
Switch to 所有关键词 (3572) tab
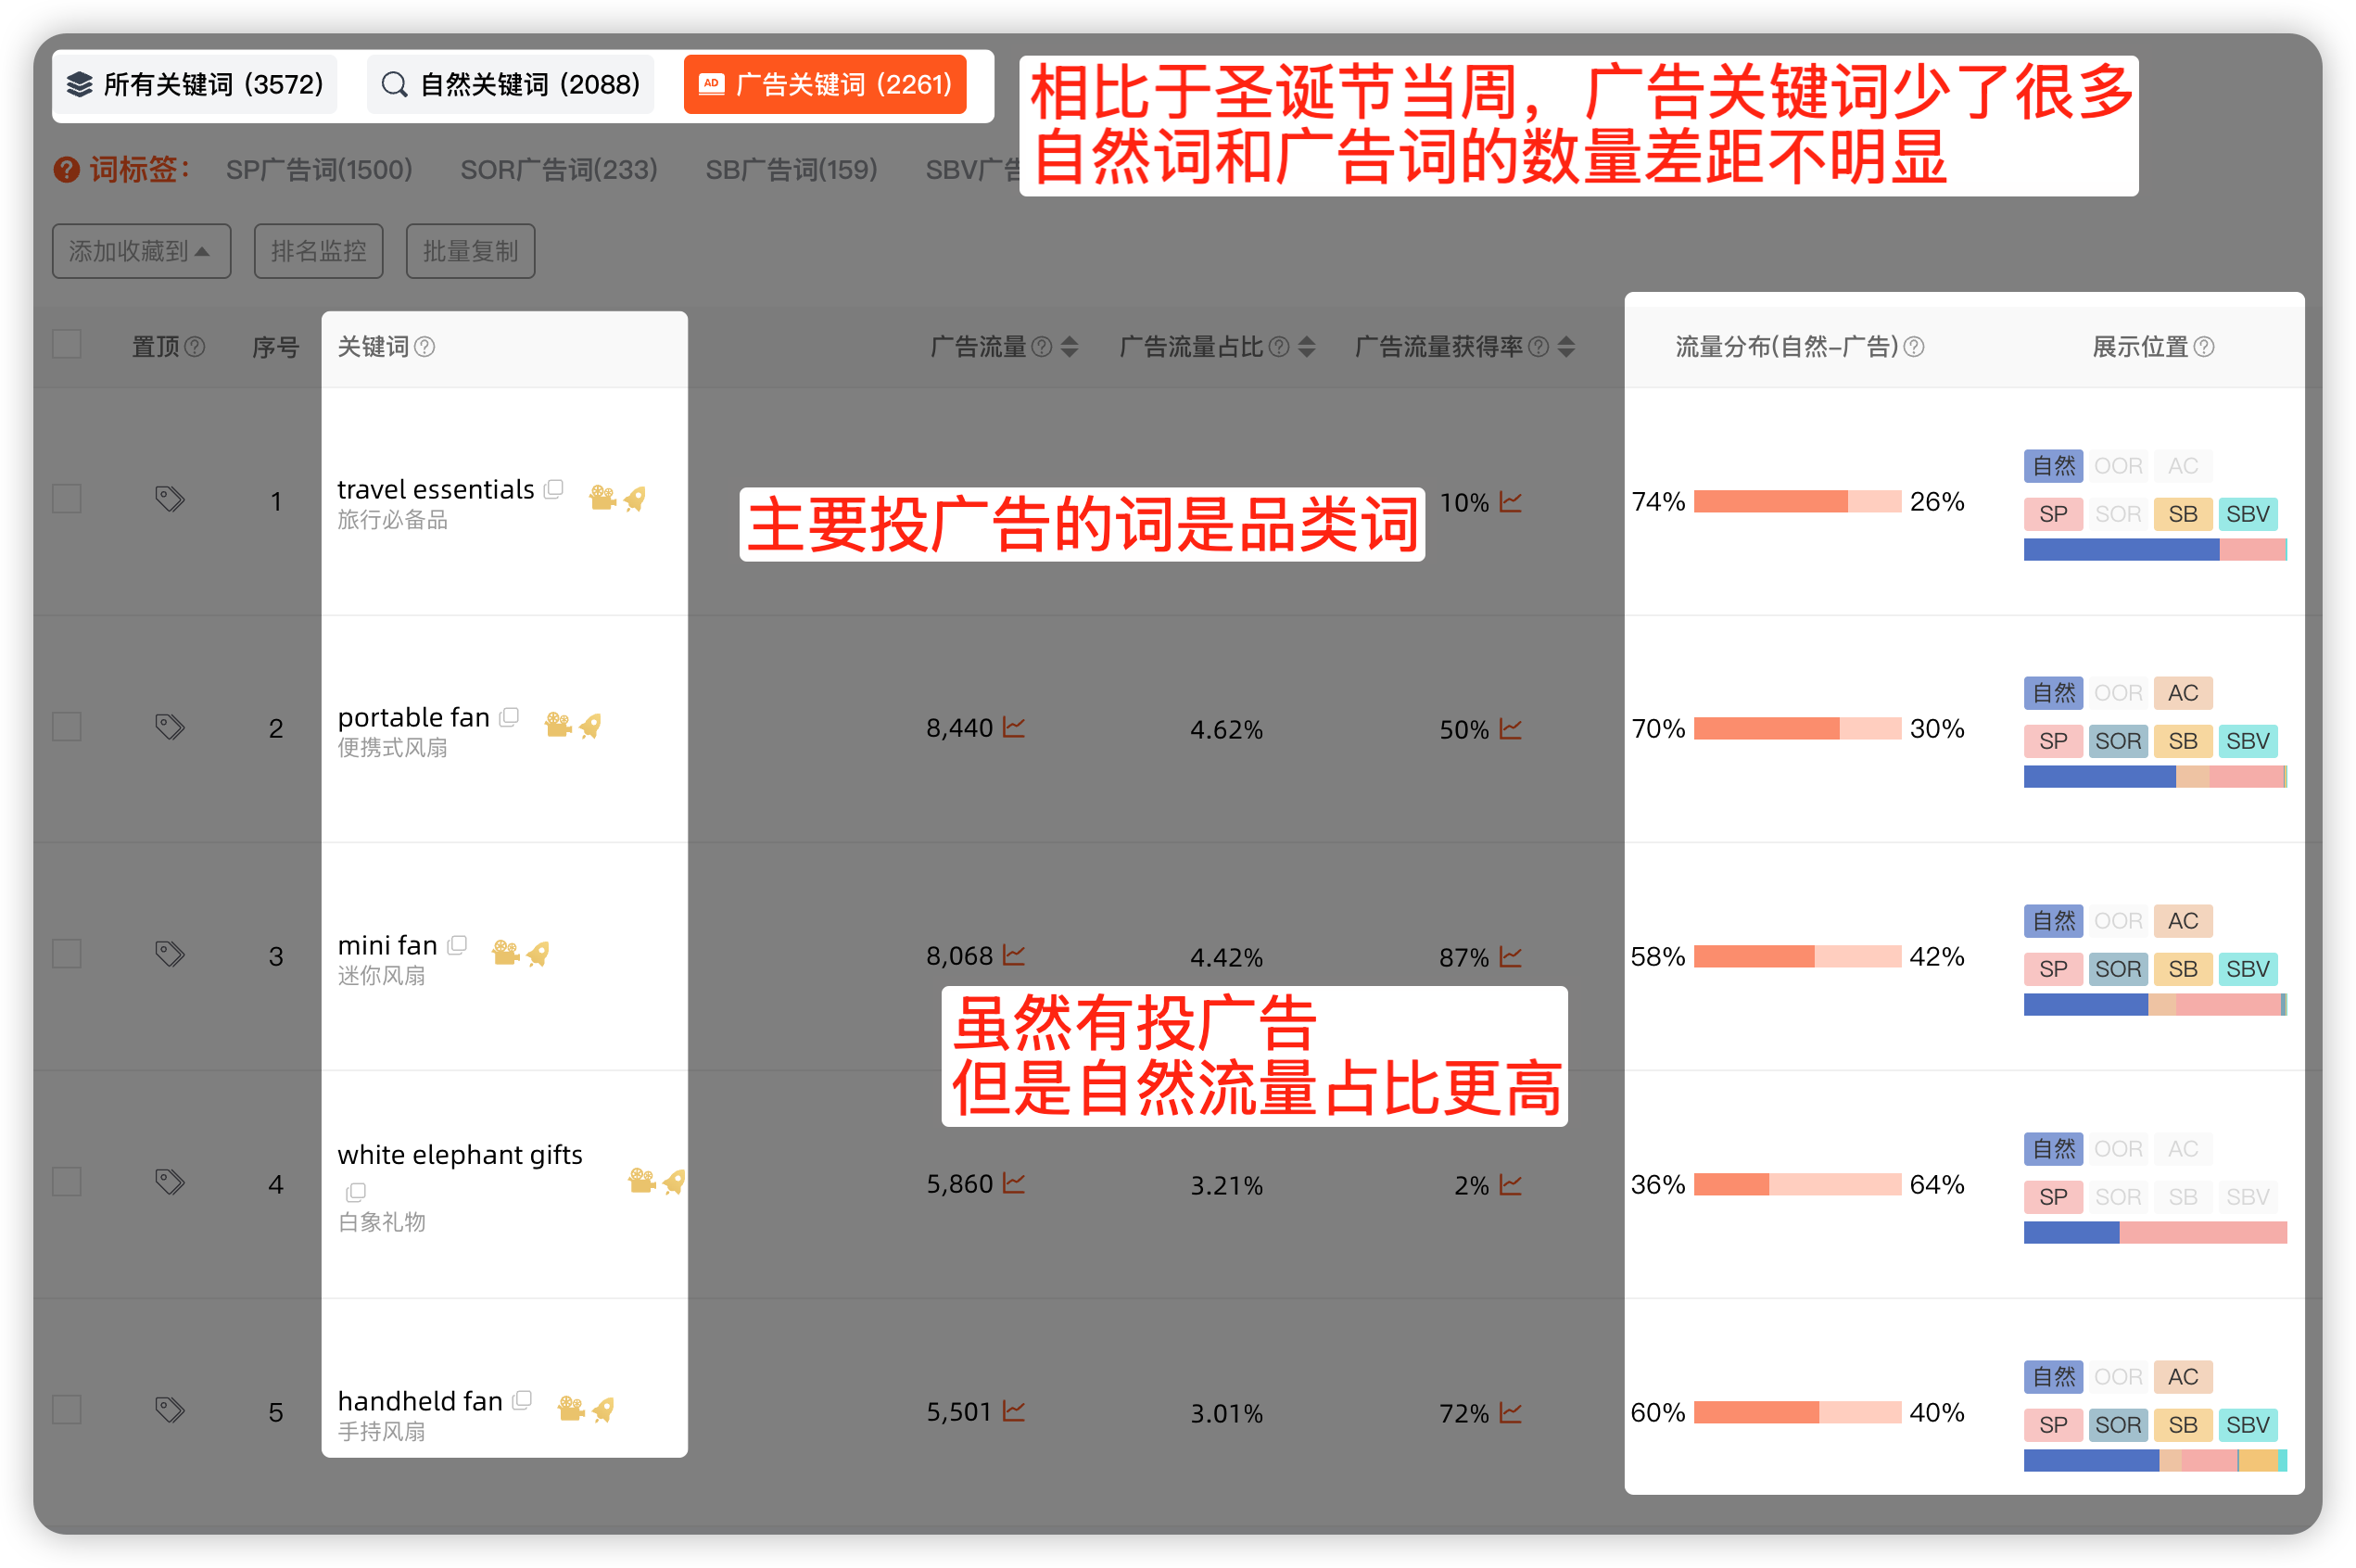[196, 85]
